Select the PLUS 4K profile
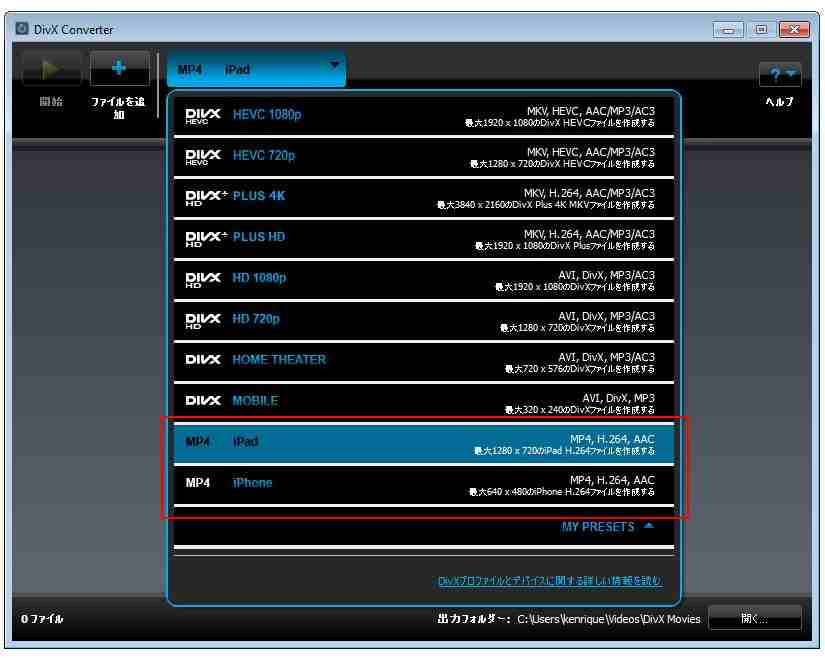 click(424, 198)
